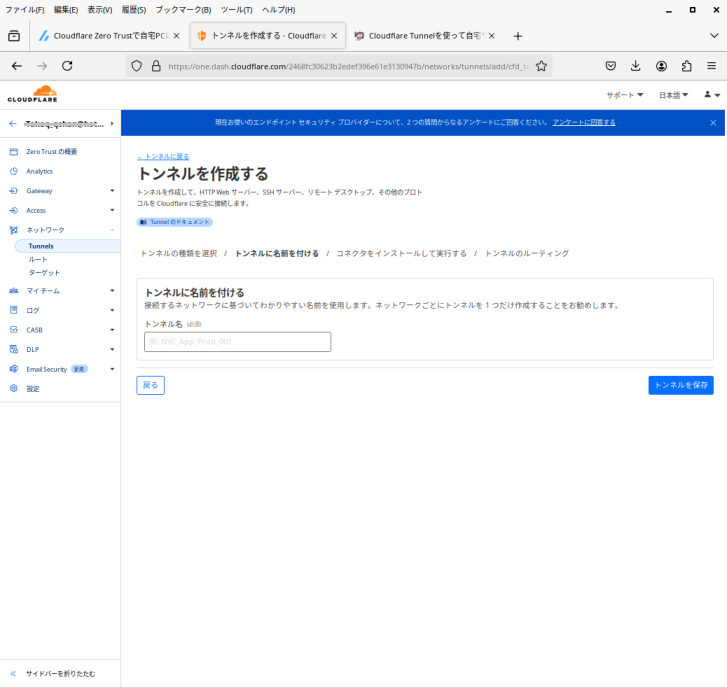Open the ファイル(F) menu
The image size is (727, 688).
(25, 10)
